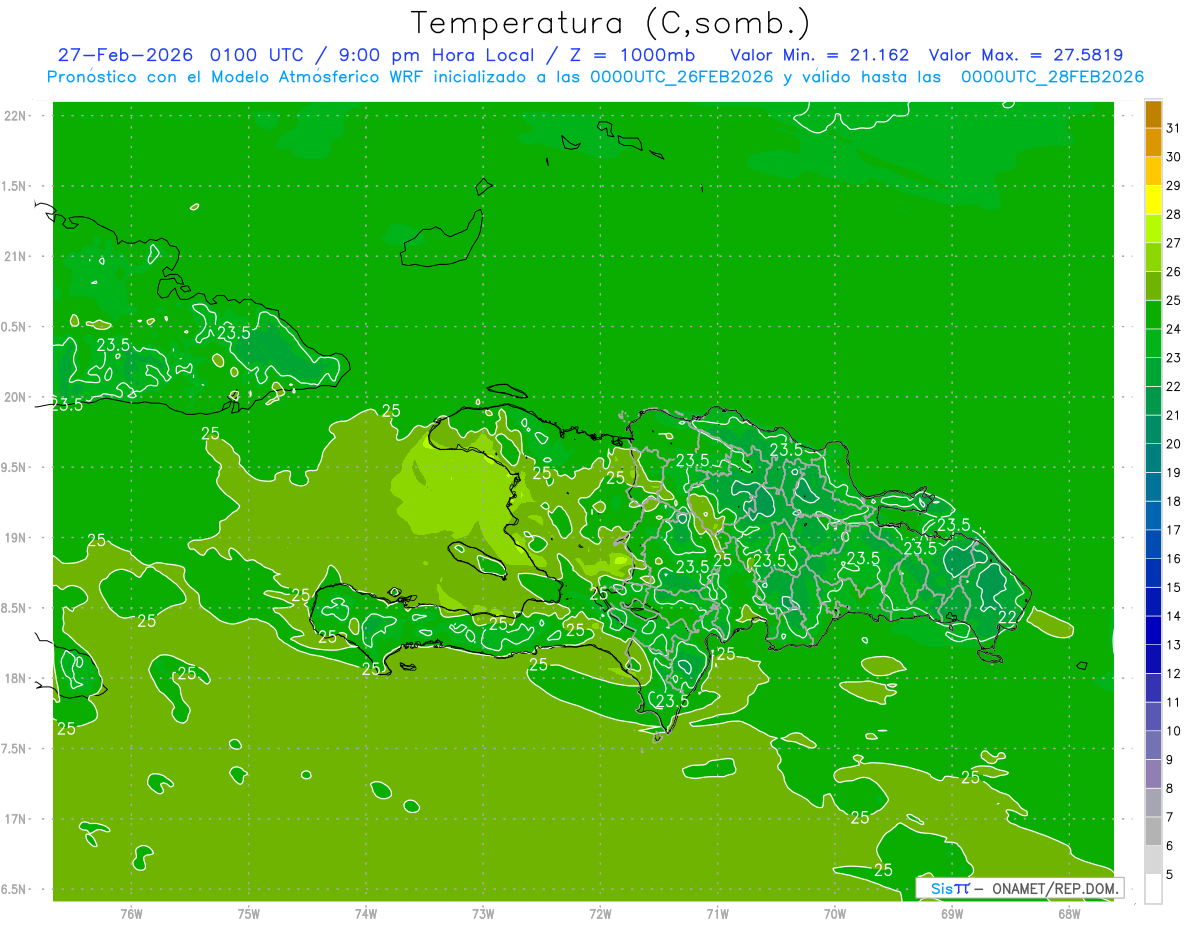This screenshot has height=927, width=1200.
Task: Click the 'Temperatura (C,somb.)' map title
Action: coord(611,23)
